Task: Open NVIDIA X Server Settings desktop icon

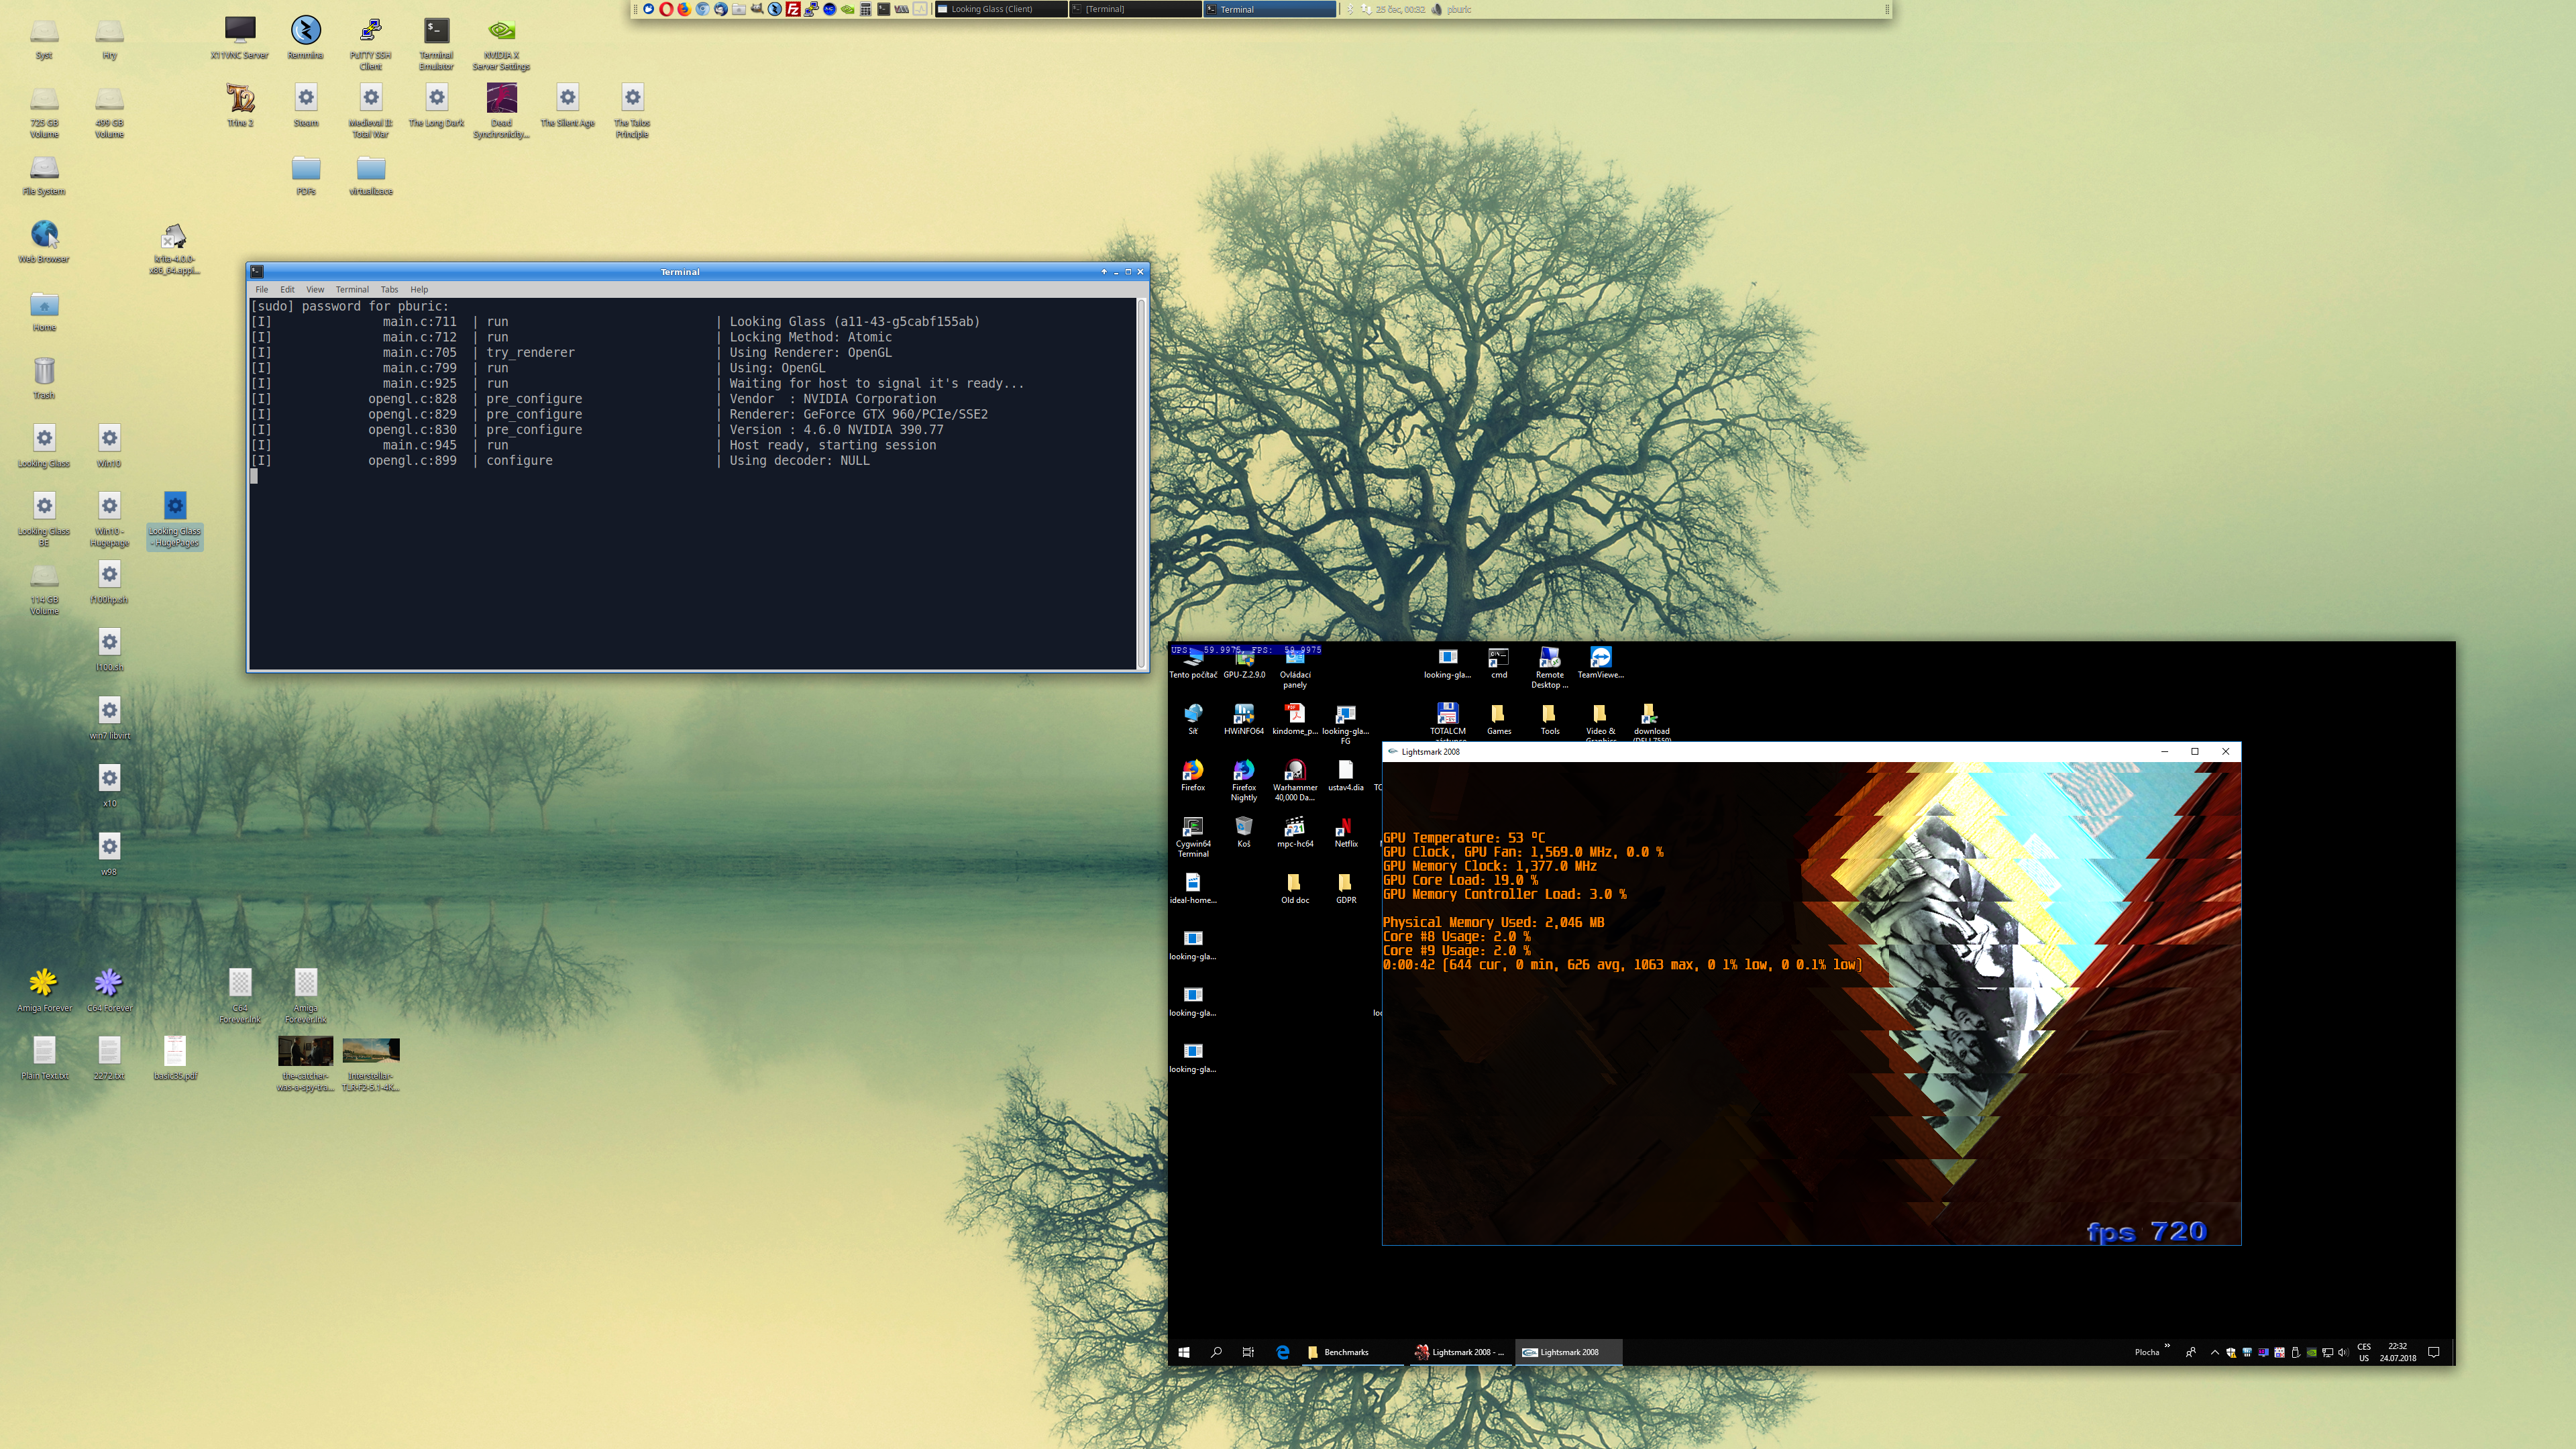Action: point(501,44)
